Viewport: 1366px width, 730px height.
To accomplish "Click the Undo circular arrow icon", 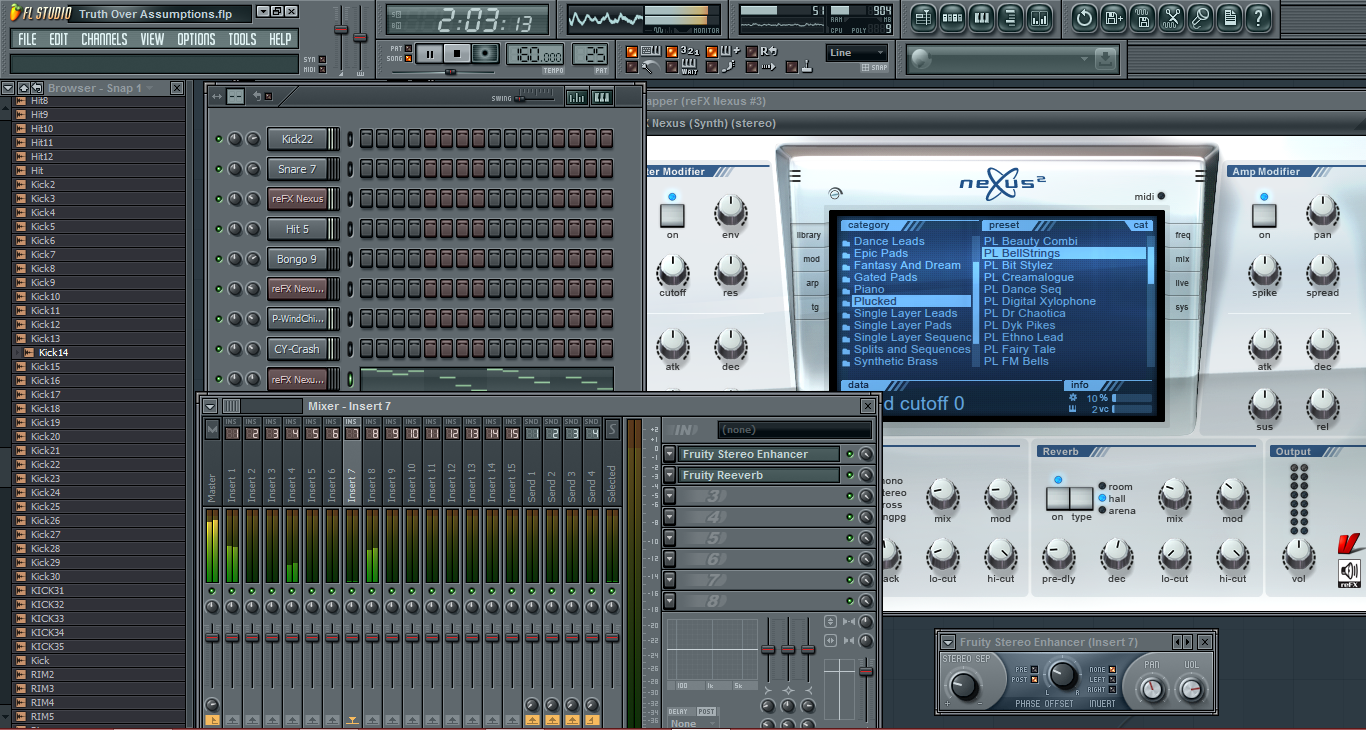I will 1084,17.
